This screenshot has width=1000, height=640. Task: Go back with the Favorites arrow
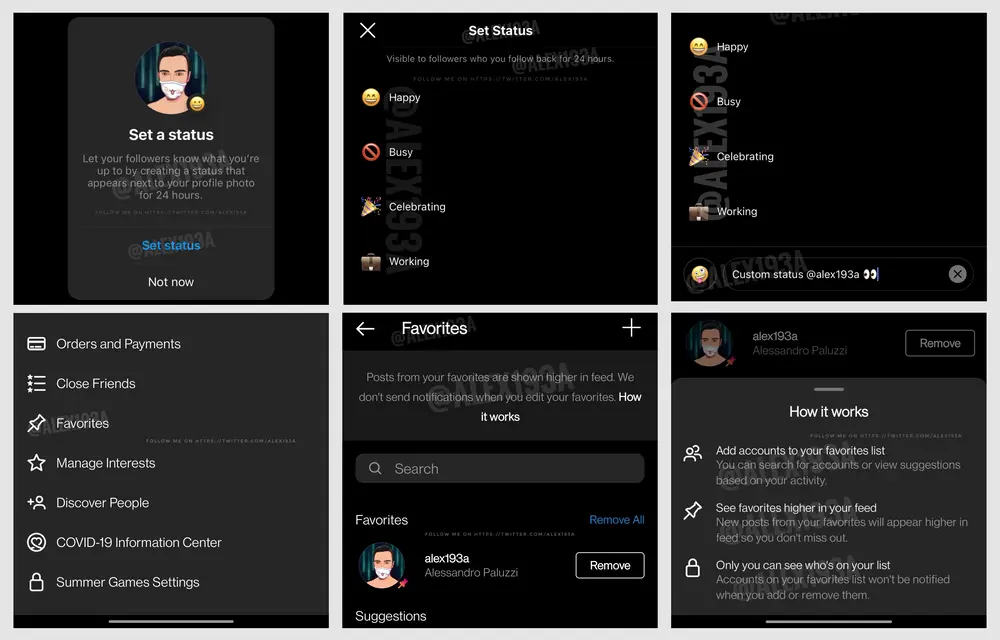pos(365,328)
